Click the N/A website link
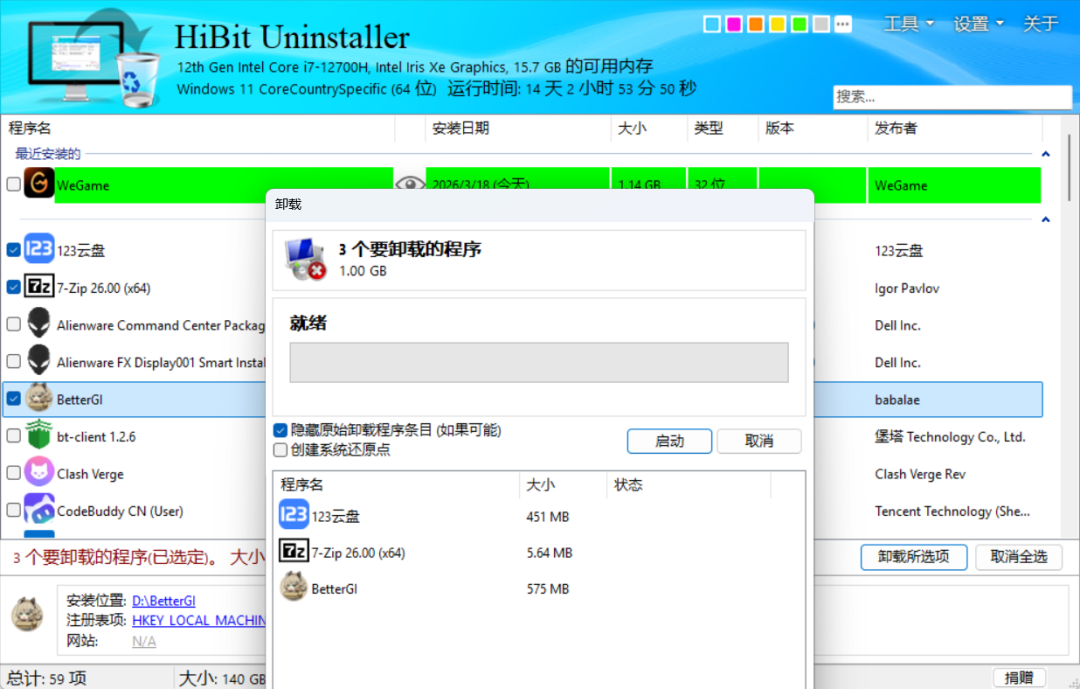 click(144, 641)
